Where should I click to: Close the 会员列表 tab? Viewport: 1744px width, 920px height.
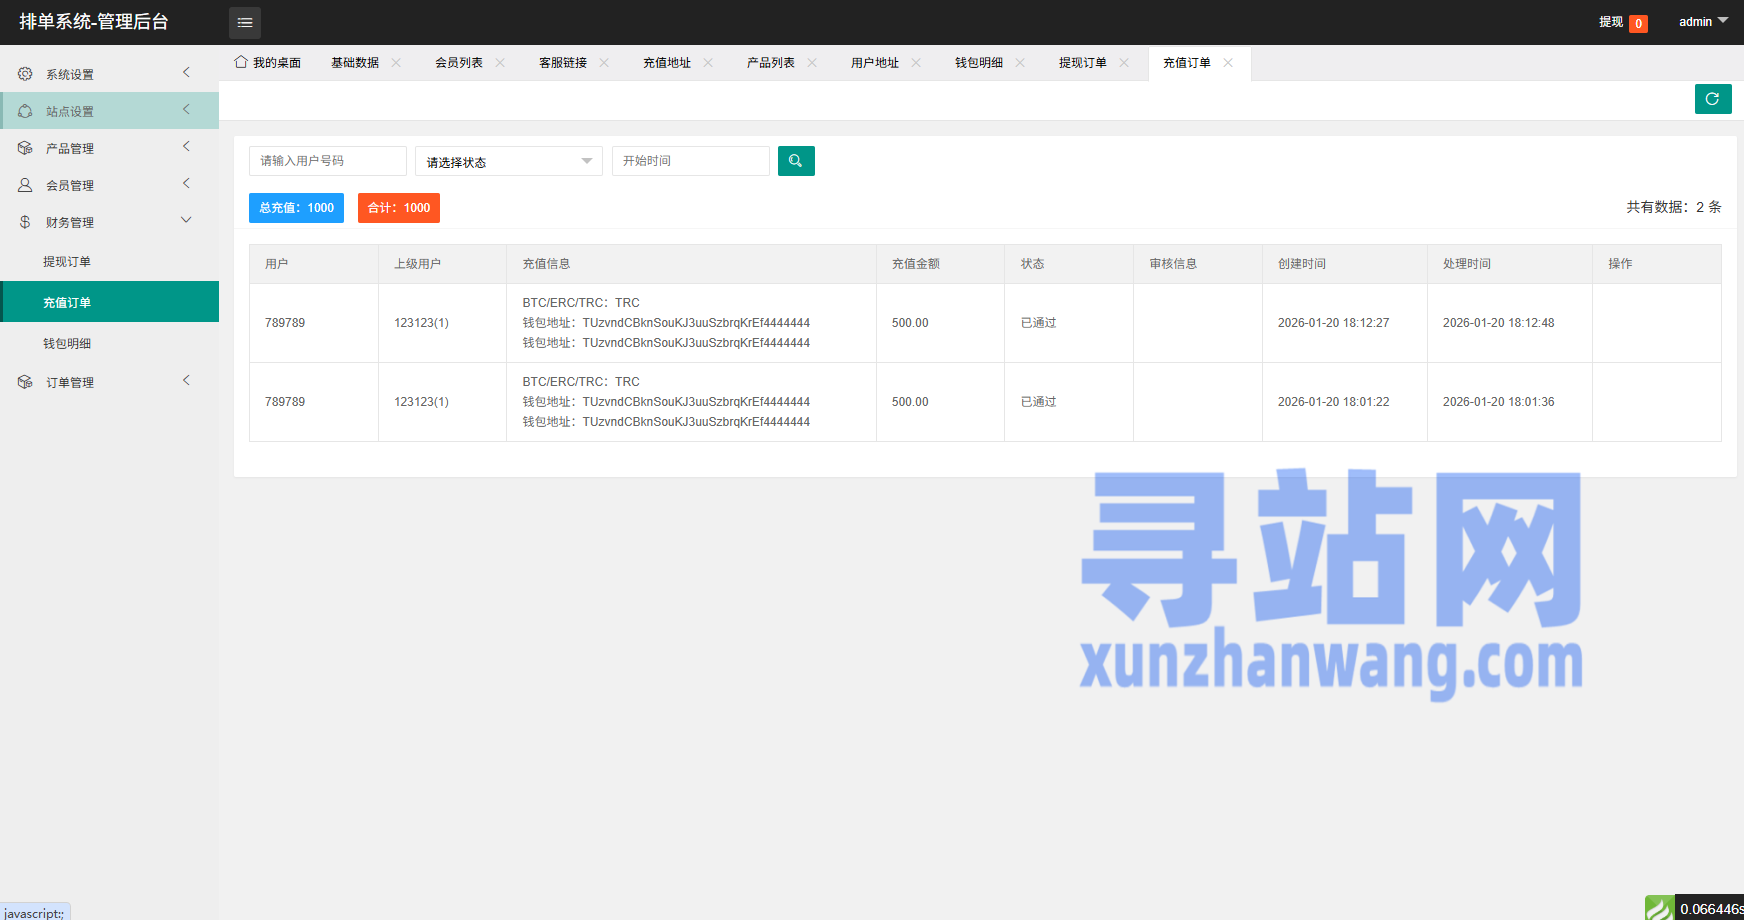click(x=500, y=62)
